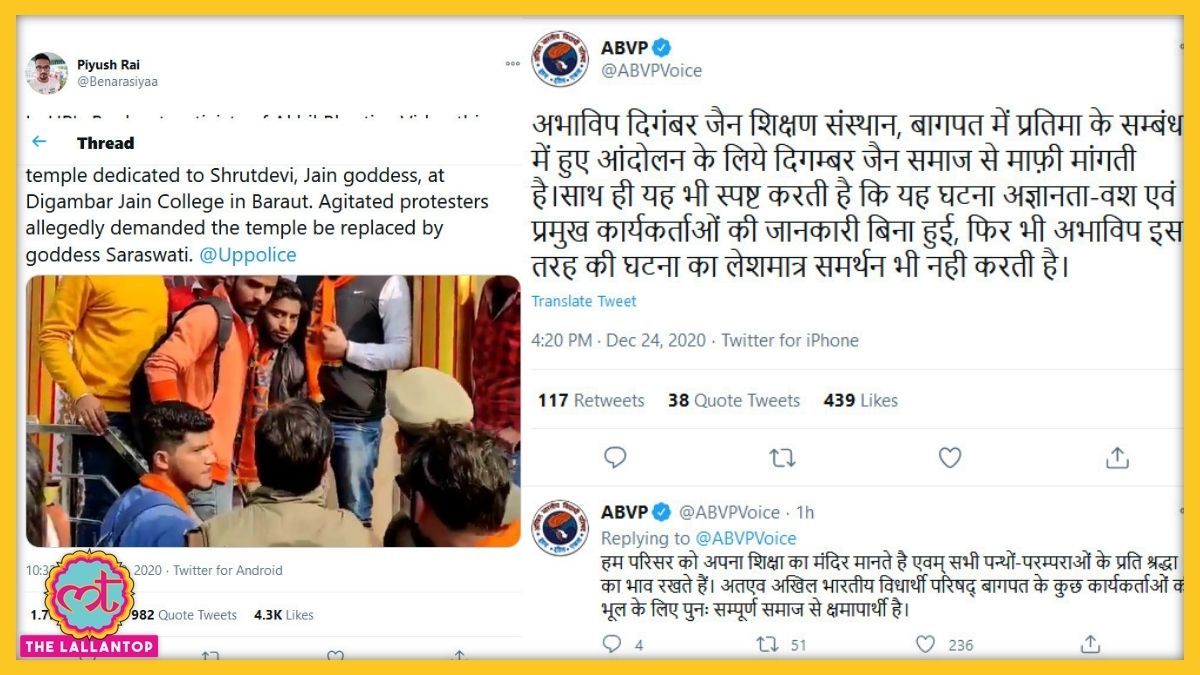Reply to the second ABVP tweet with 4 replies
1200x675 pixels.
[x=612, y=644]
